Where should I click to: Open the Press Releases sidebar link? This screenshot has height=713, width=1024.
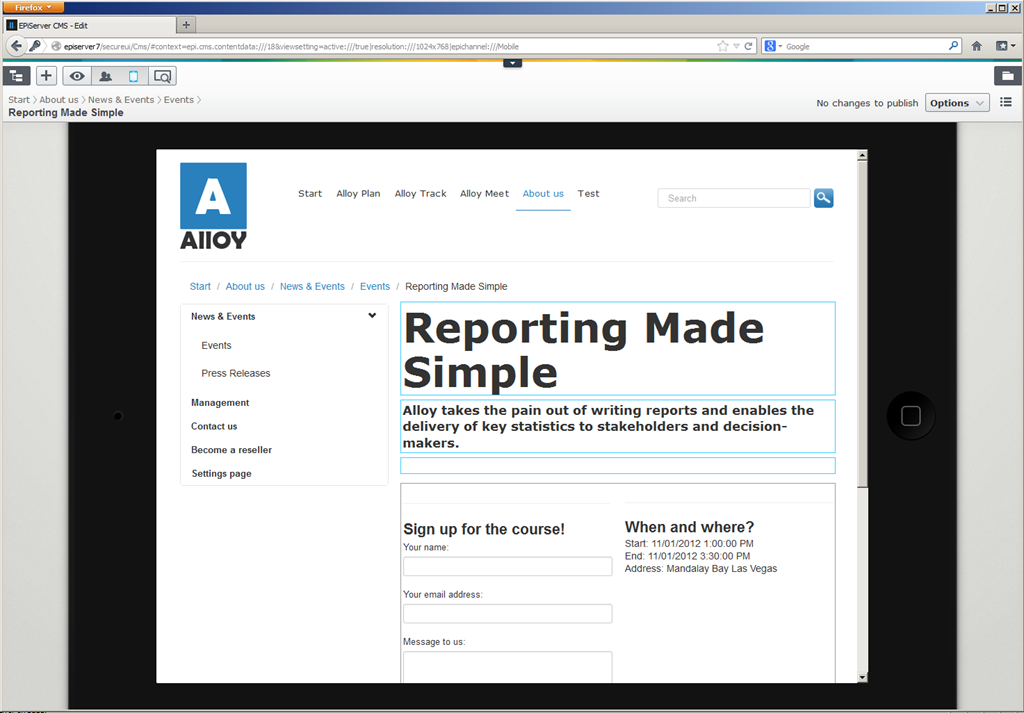click(235, 373)
